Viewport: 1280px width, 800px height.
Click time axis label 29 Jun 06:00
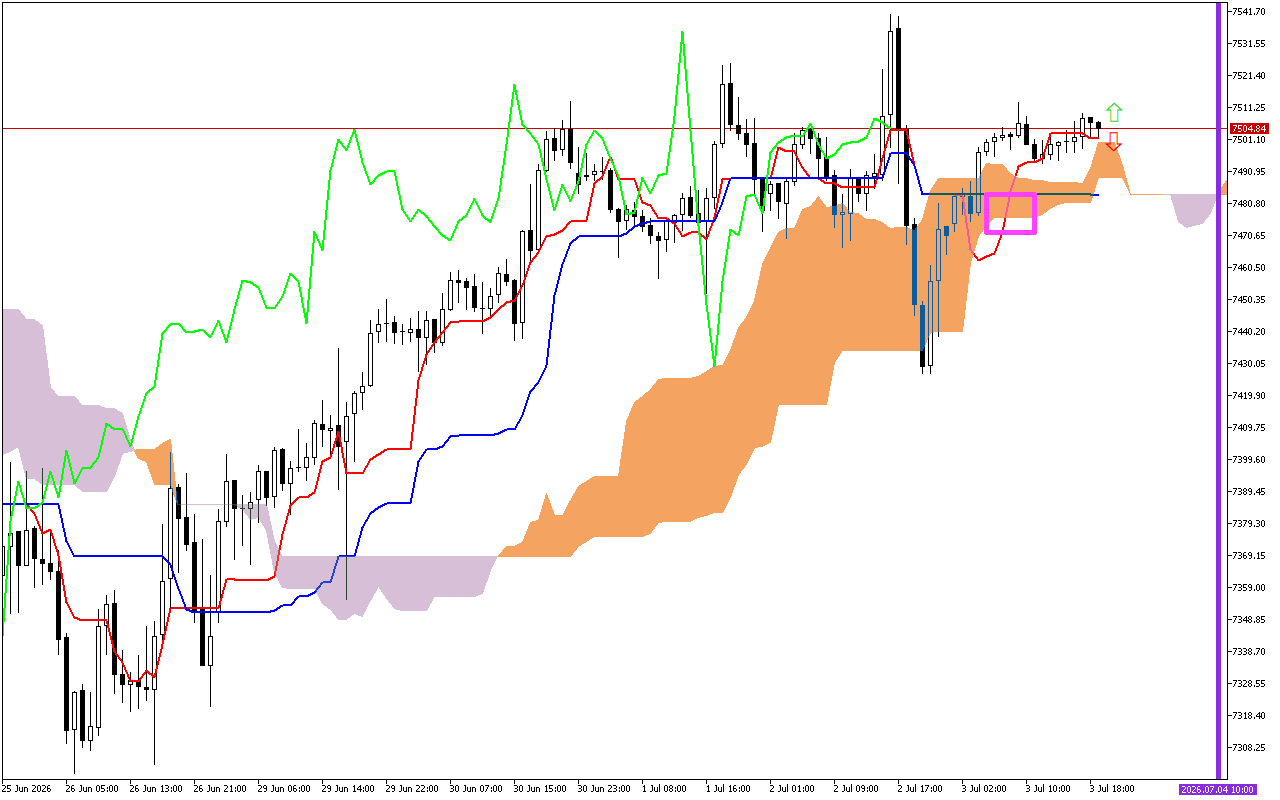283,789
